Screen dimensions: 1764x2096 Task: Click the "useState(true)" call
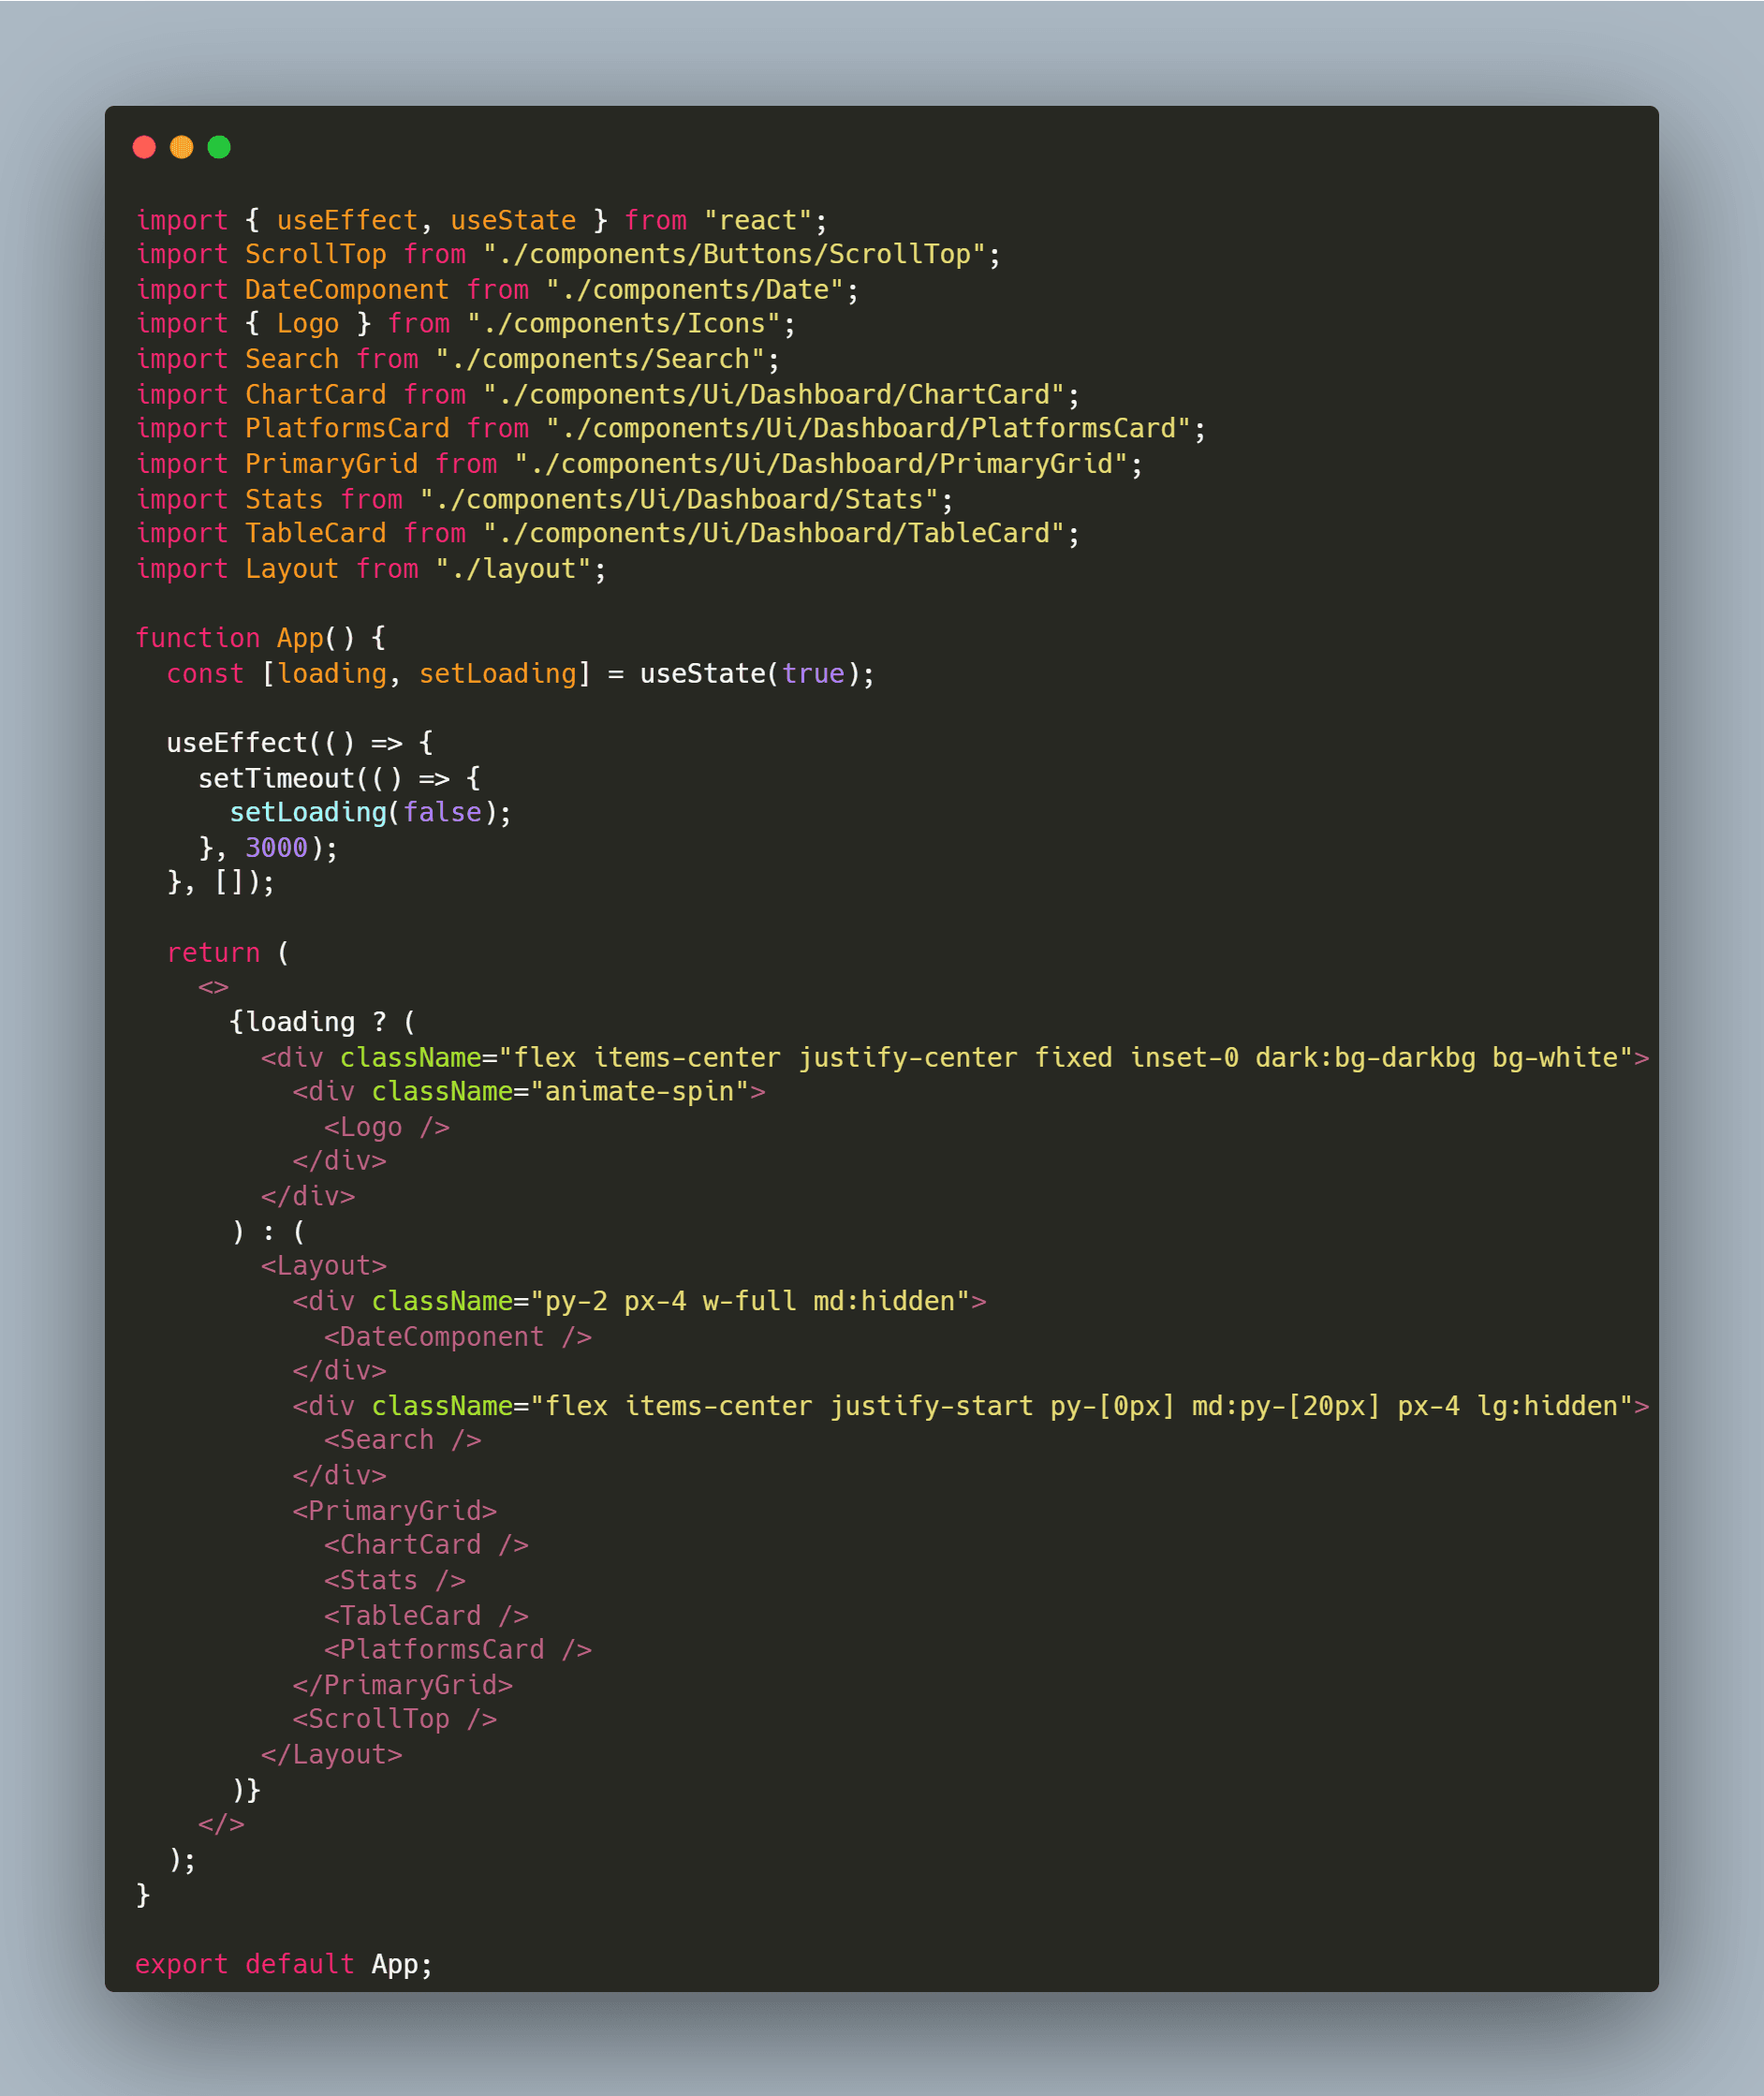[x=750, y=673]
